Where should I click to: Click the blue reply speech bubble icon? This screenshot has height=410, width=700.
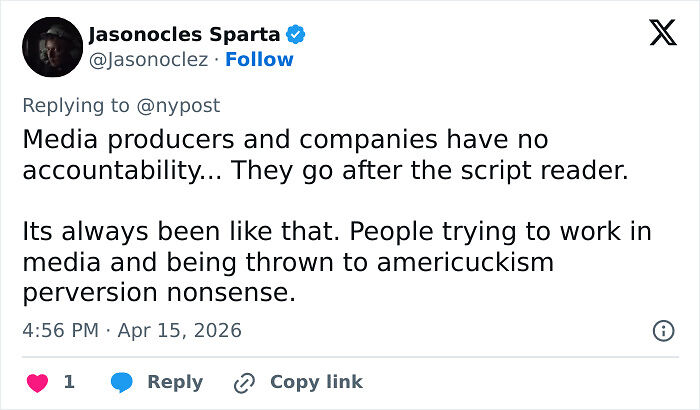click(122, 382)
